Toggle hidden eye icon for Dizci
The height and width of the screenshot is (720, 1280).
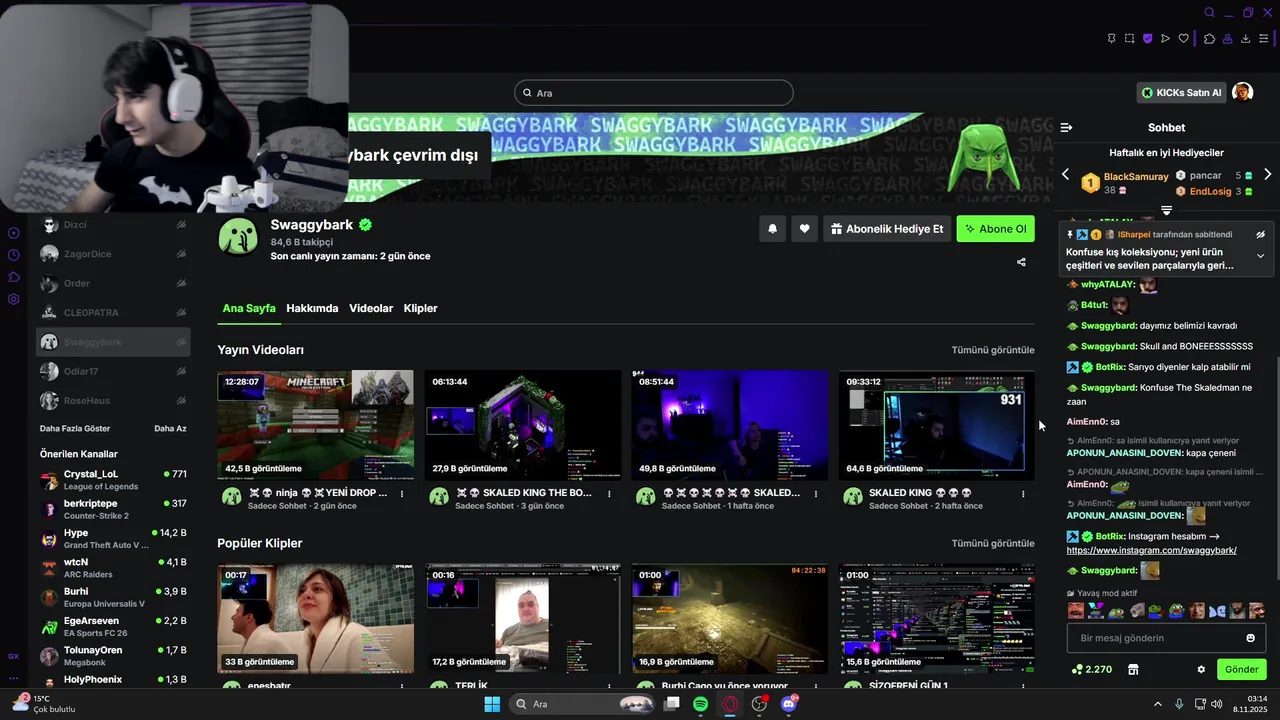(x=181, y=225)
